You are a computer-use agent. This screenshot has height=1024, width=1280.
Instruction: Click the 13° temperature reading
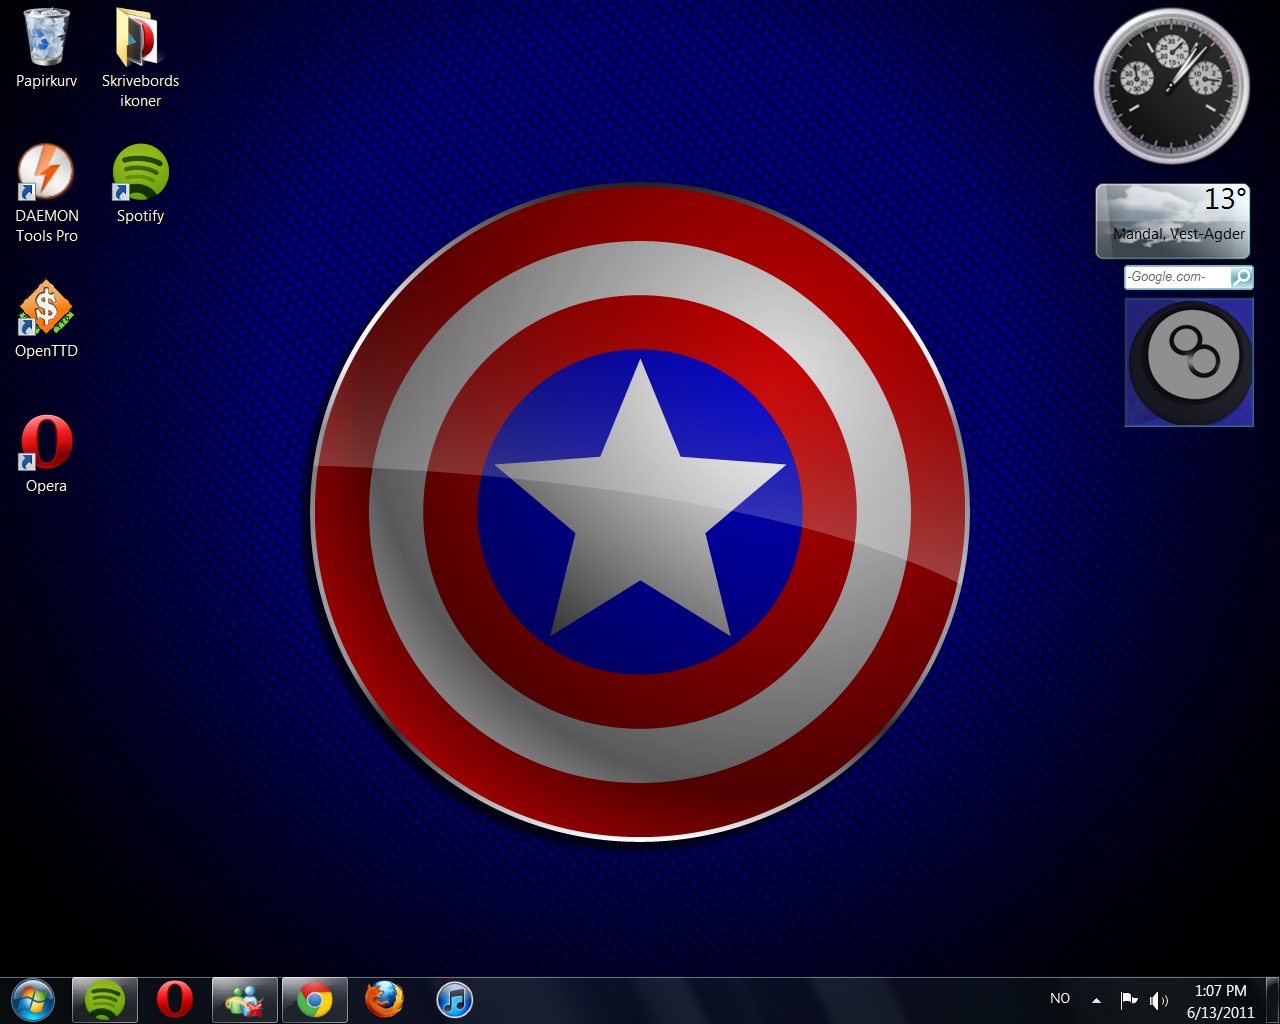[x=1225, y=199]
